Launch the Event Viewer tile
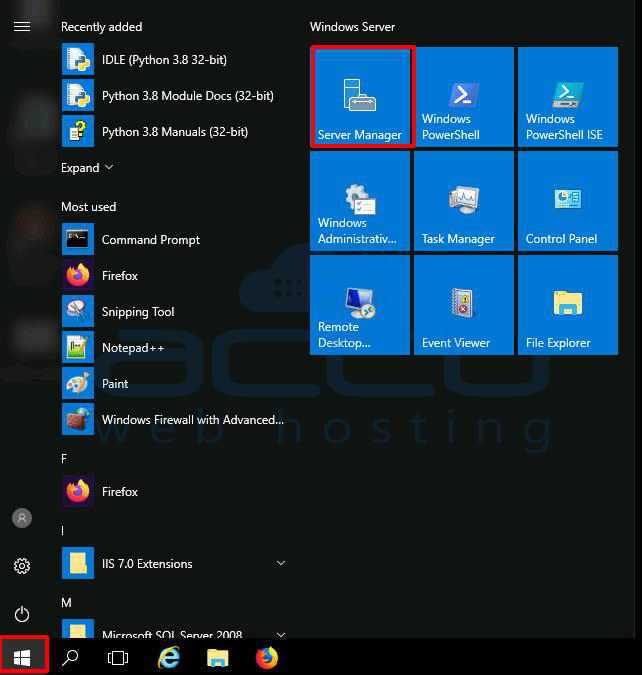Screen dimensions: 642x675 pos(464,305)
